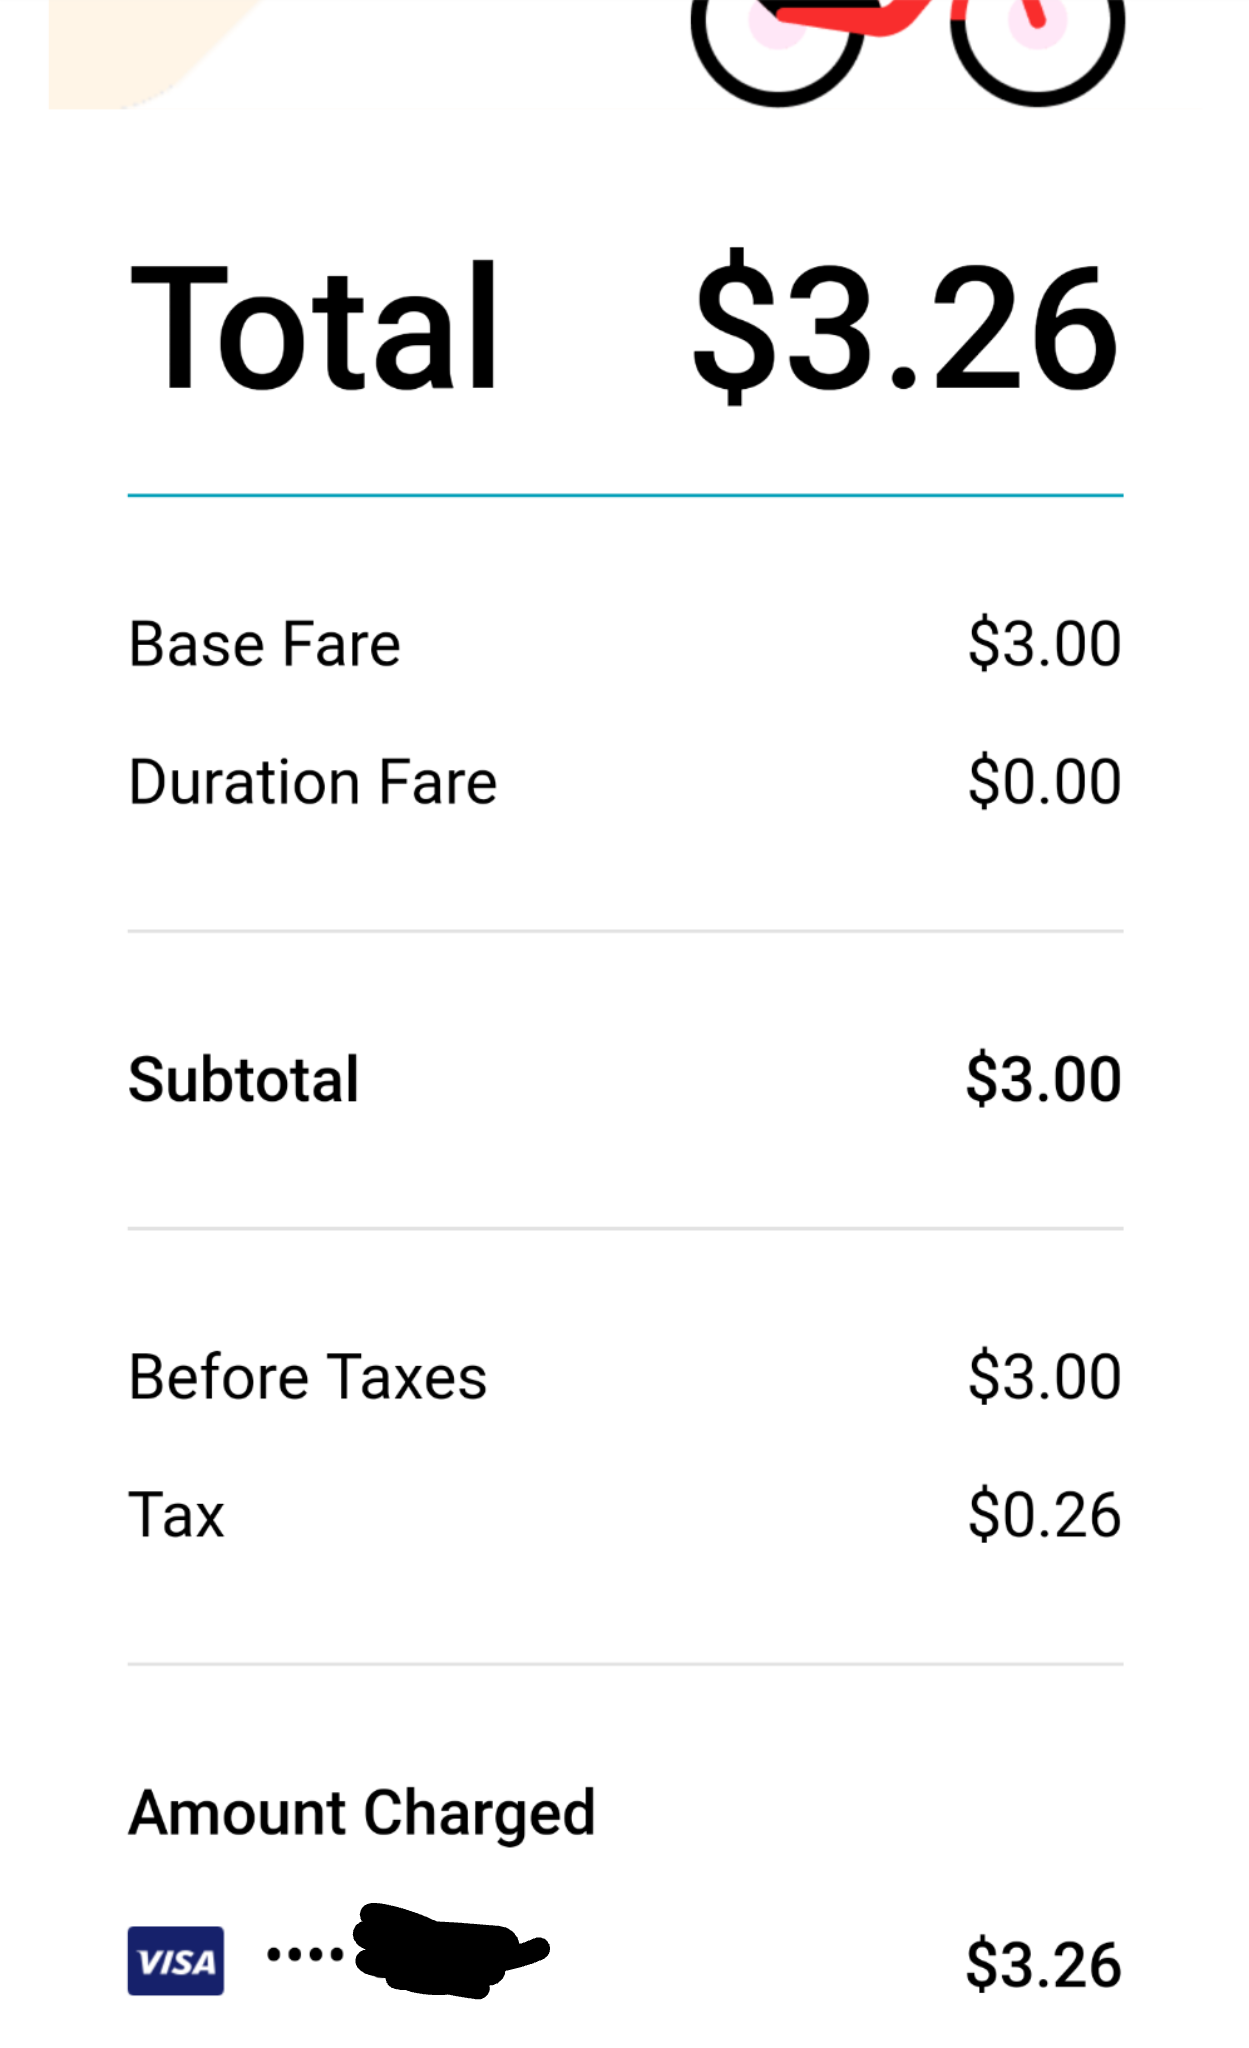
Task: Click the Amount Charged heading
Action: 362,1813
